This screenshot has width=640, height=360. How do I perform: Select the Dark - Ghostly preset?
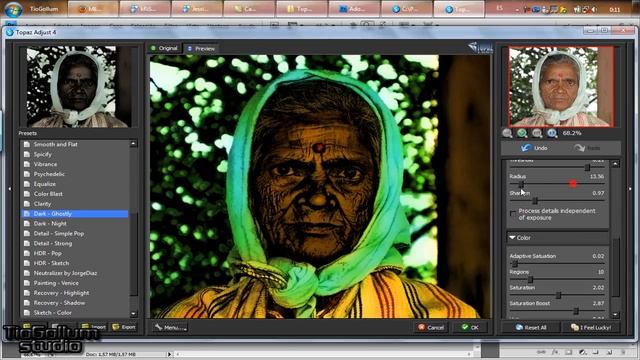pyautogui.click(x=75, y=213)
